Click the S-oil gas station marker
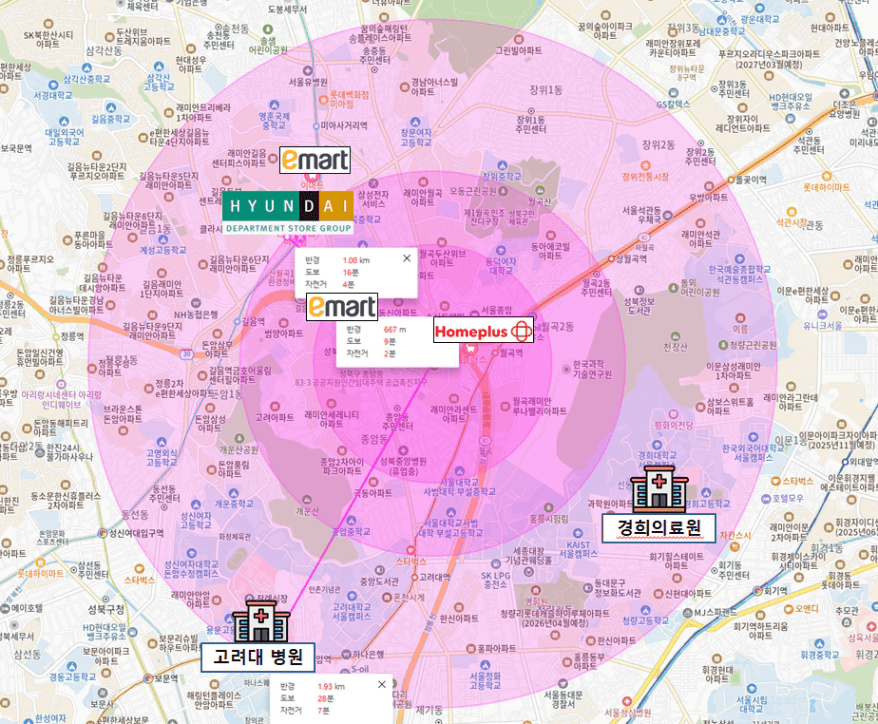 coord(344,670)
